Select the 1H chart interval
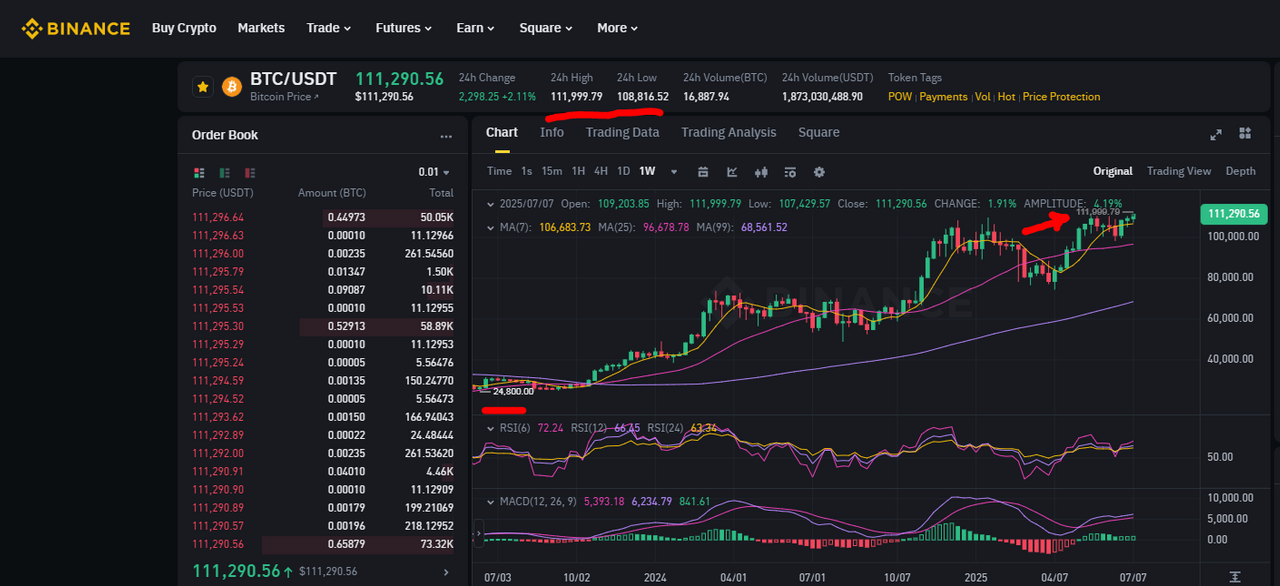 click(578, 171)
